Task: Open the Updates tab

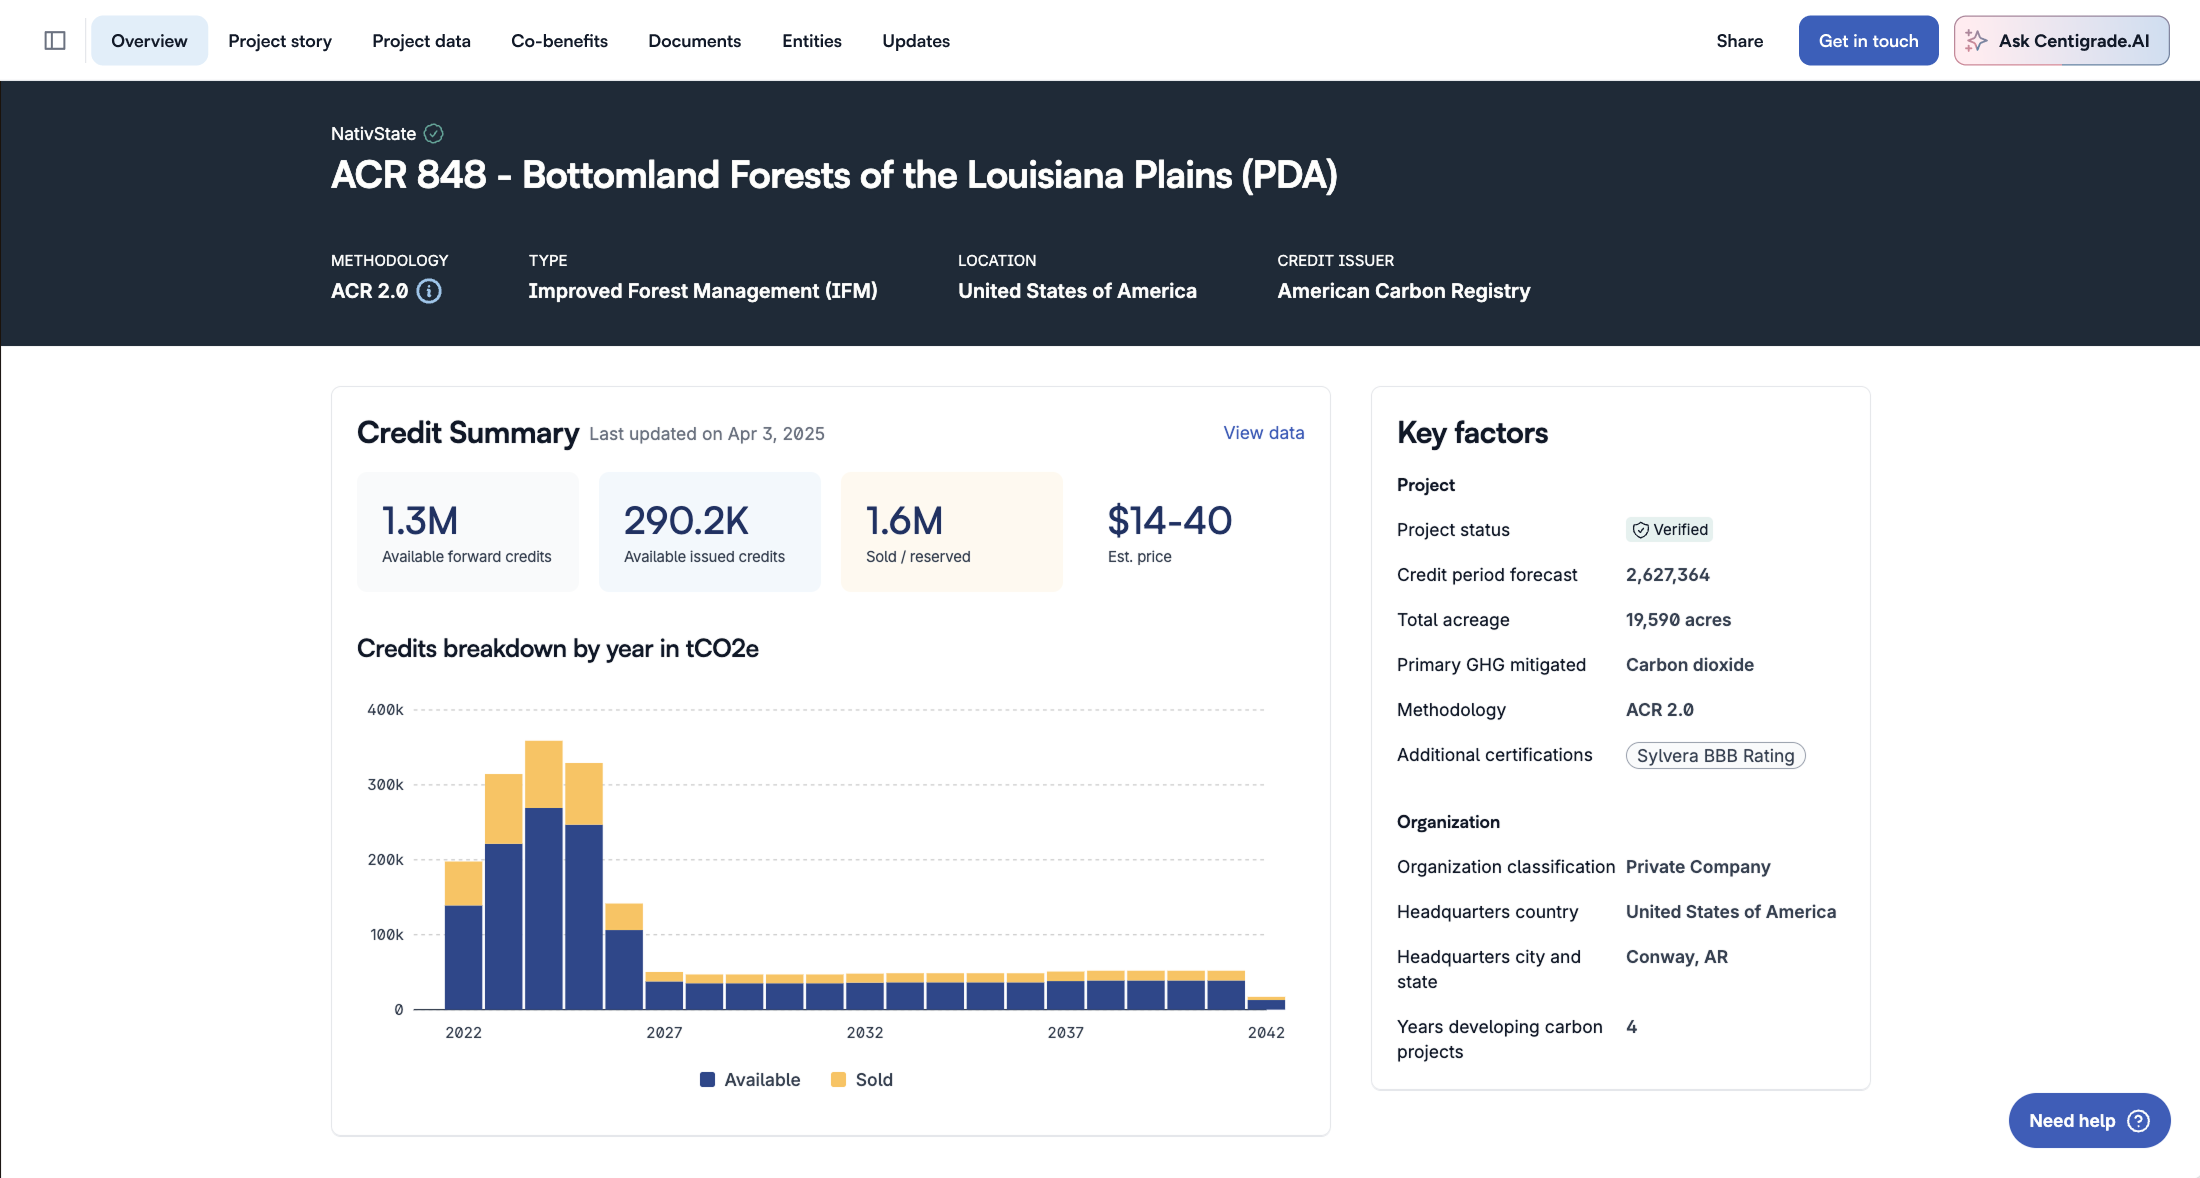Action: 915,41
